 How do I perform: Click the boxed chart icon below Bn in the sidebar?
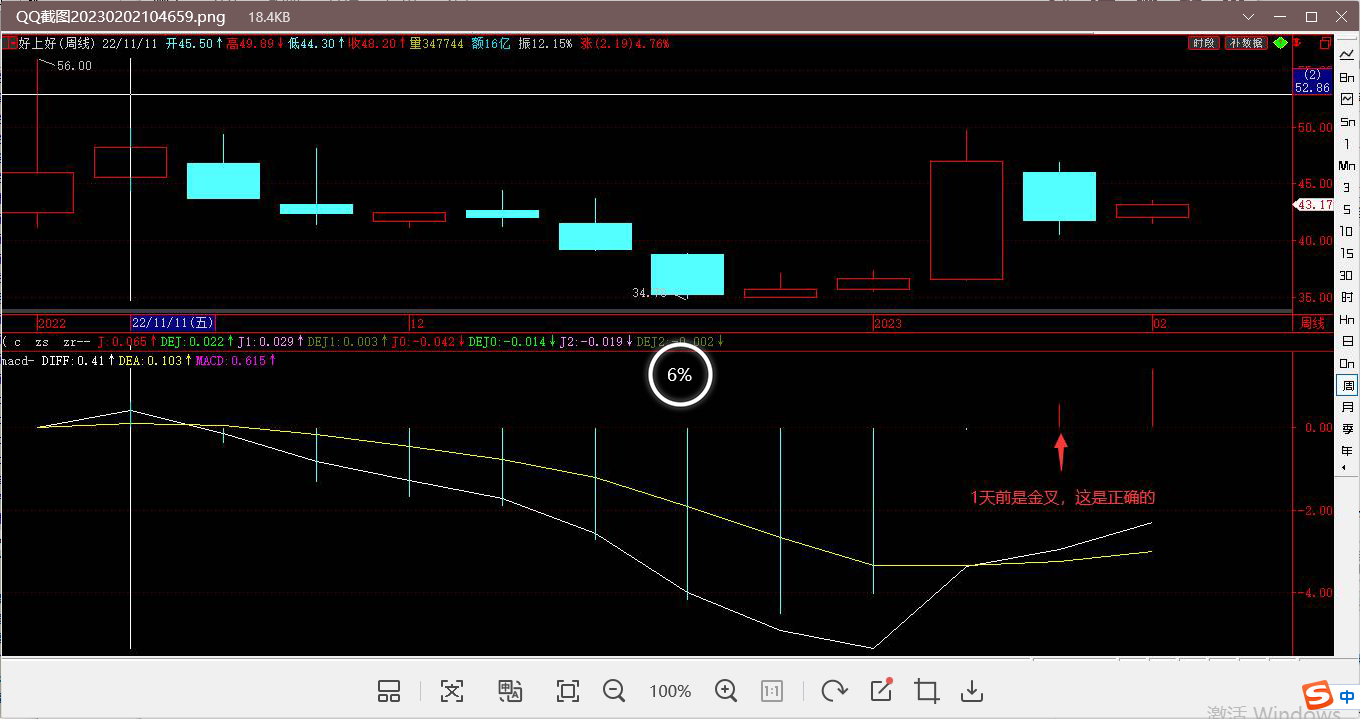1347,99
